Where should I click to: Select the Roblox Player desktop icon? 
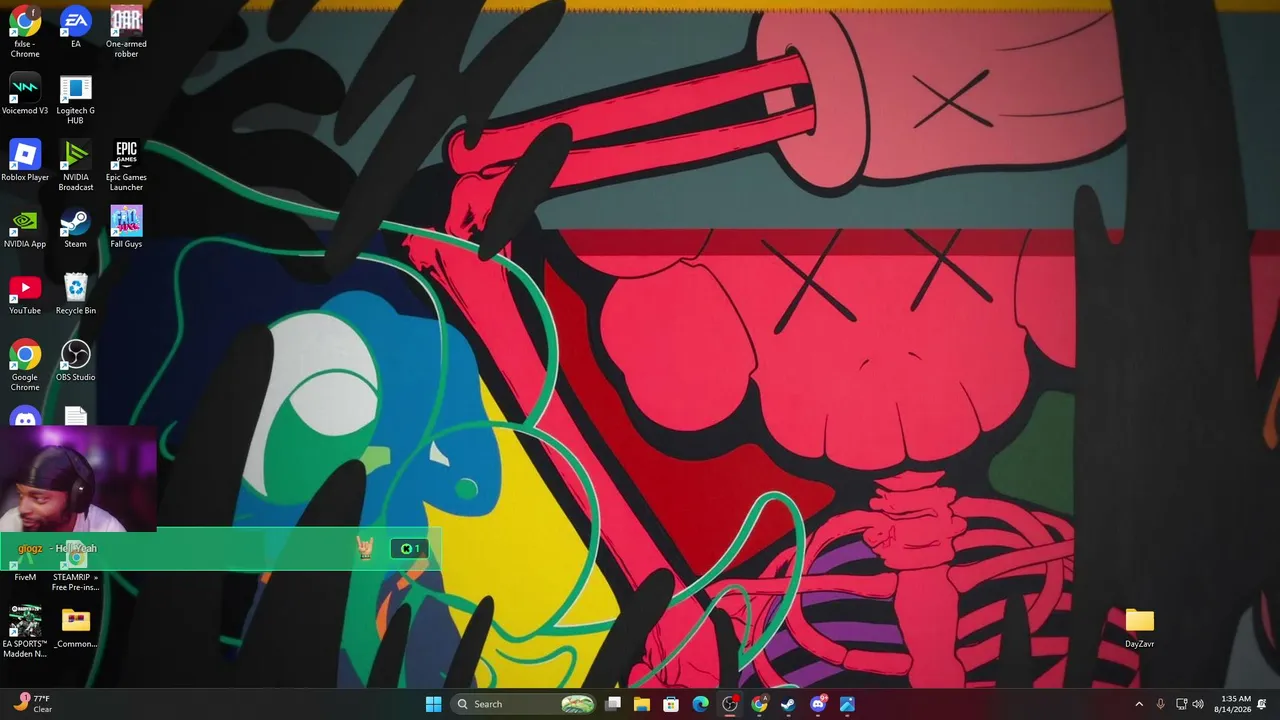tap(25, 161)
